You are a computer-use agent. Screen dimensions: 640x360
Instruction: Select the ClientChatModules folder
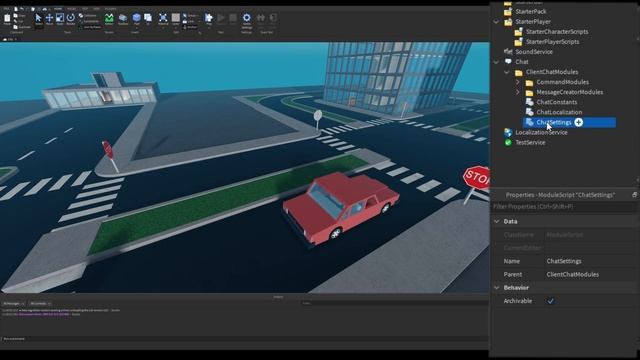coord(552,72)
